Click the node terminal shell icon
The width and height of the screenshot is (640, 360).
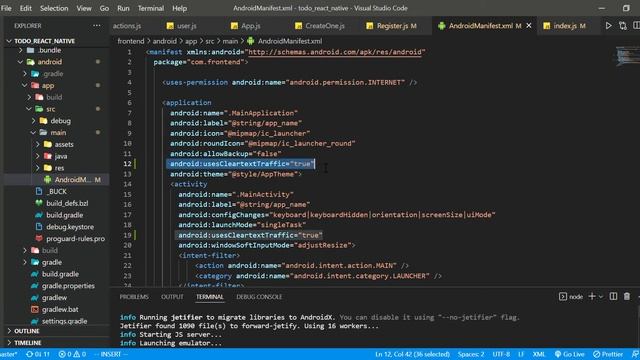pos(563,297)
